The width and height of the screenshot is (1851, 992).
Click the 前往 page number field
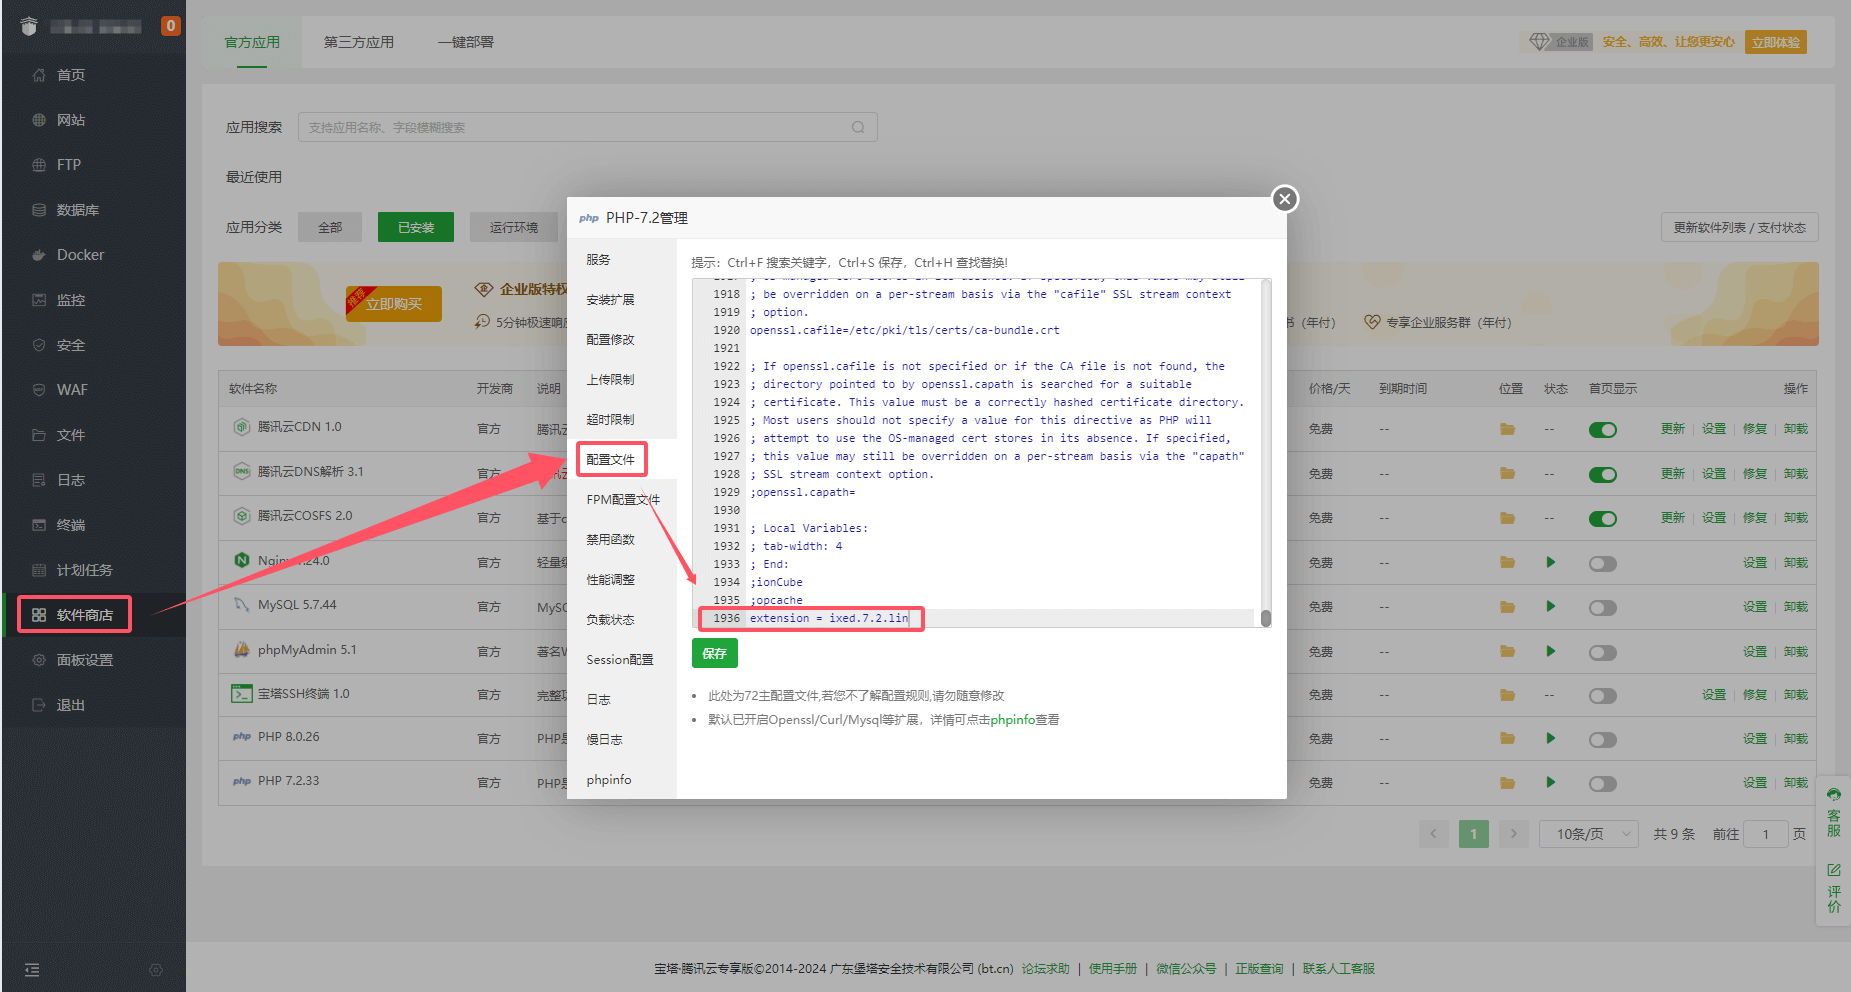pyautogui.click(x=1765, y=834)
